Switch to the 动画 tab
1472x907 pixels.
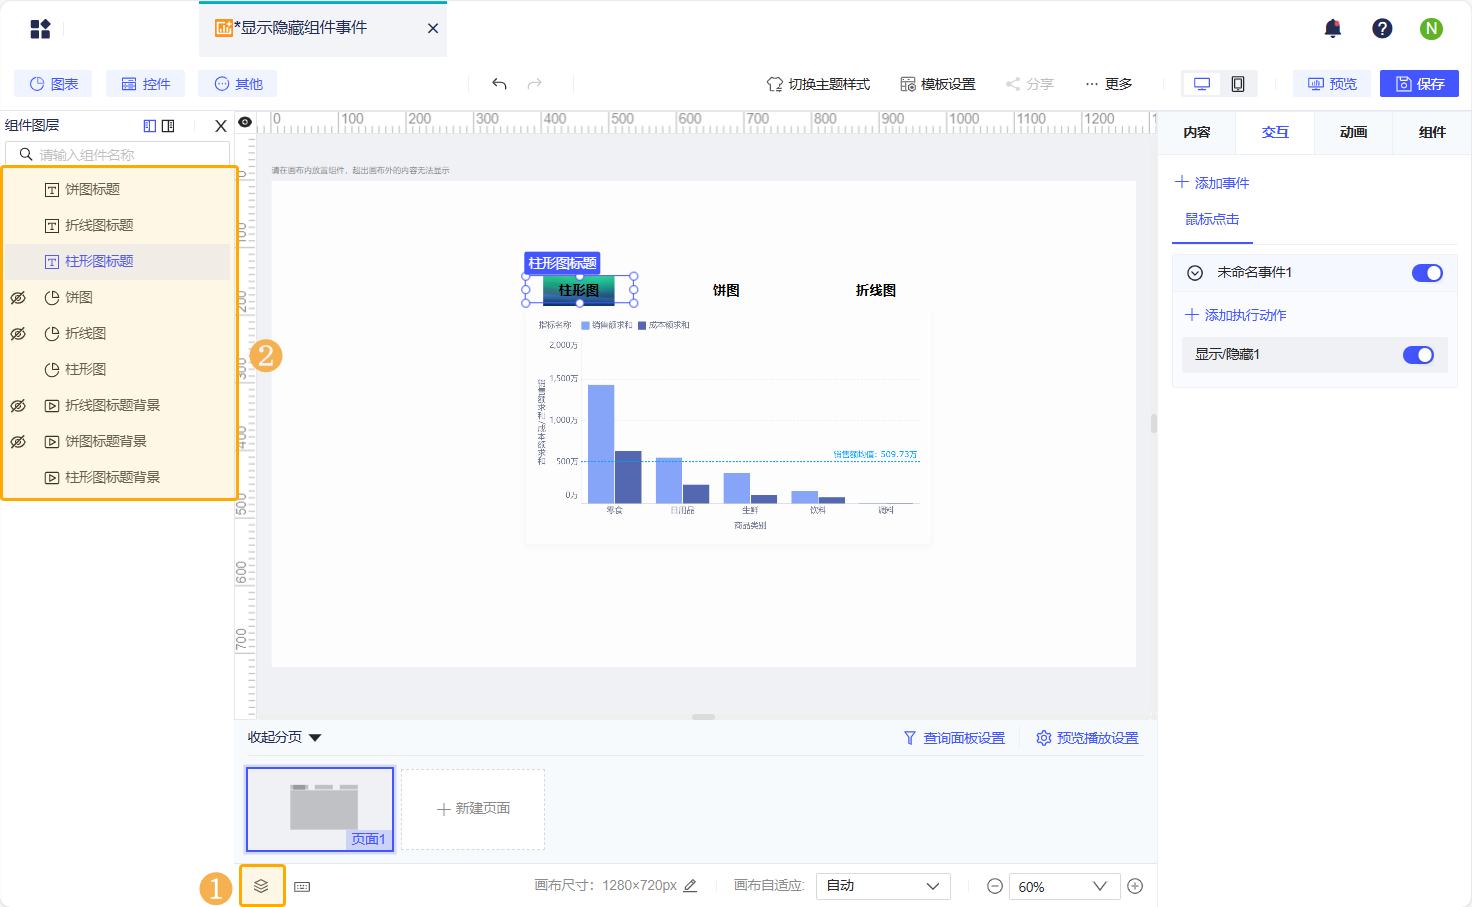(1353, 132)
